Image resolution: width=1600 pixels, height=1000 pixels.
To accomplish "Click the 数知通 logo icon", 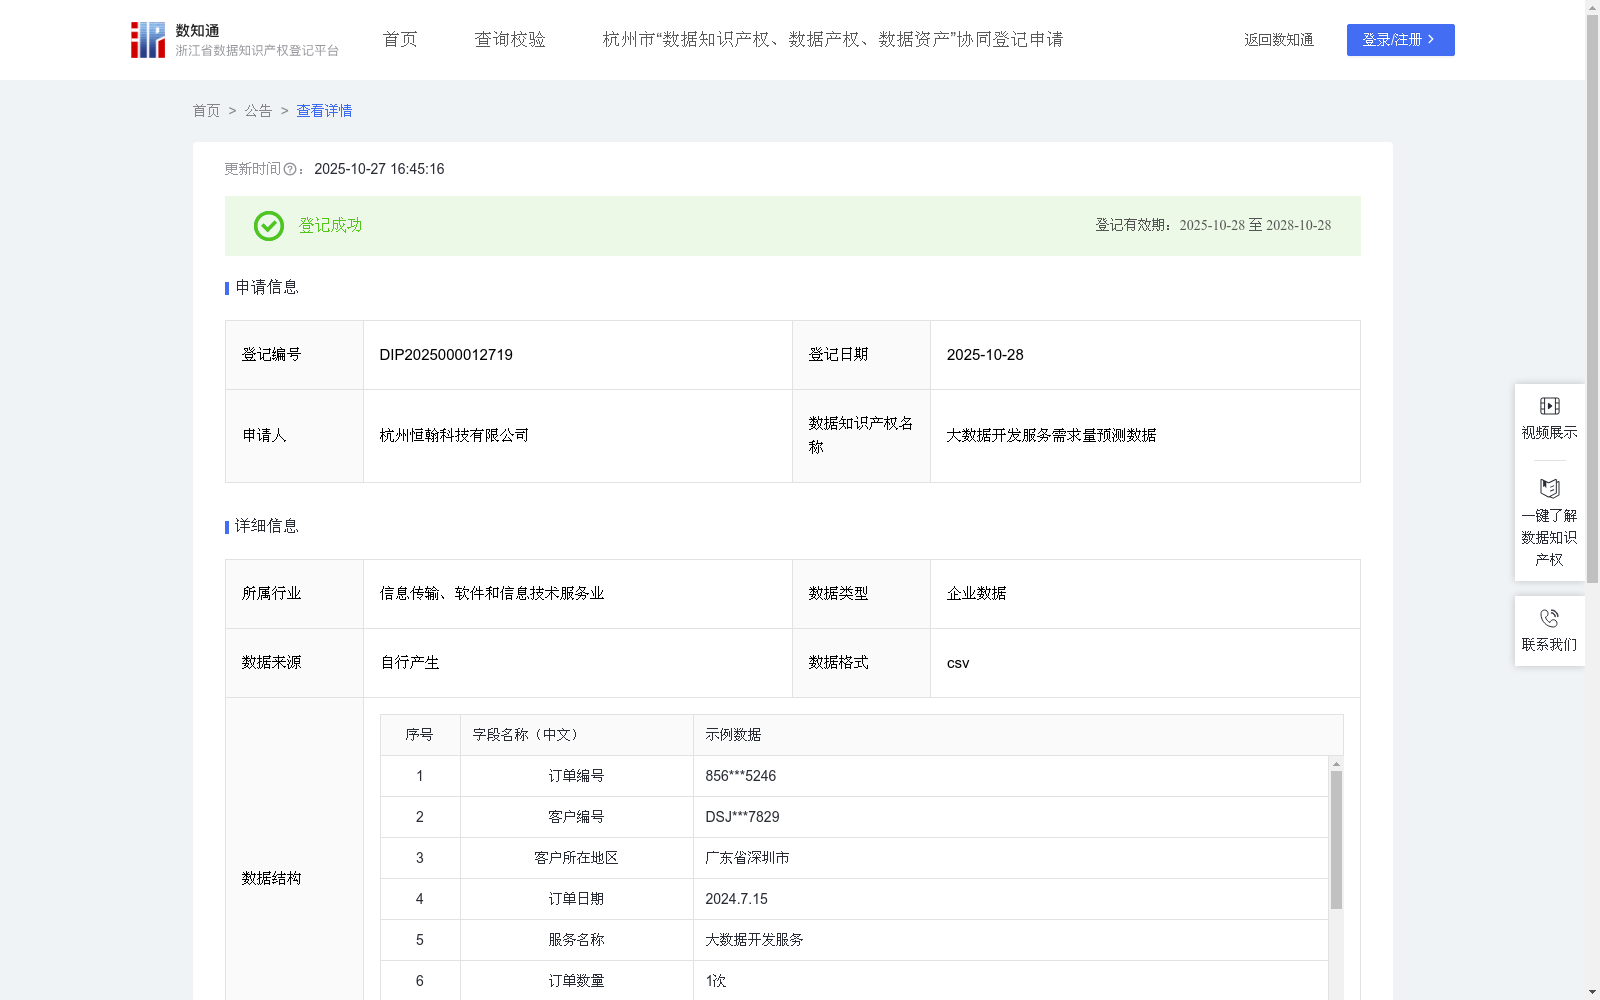I will click(x=146, y=39).
